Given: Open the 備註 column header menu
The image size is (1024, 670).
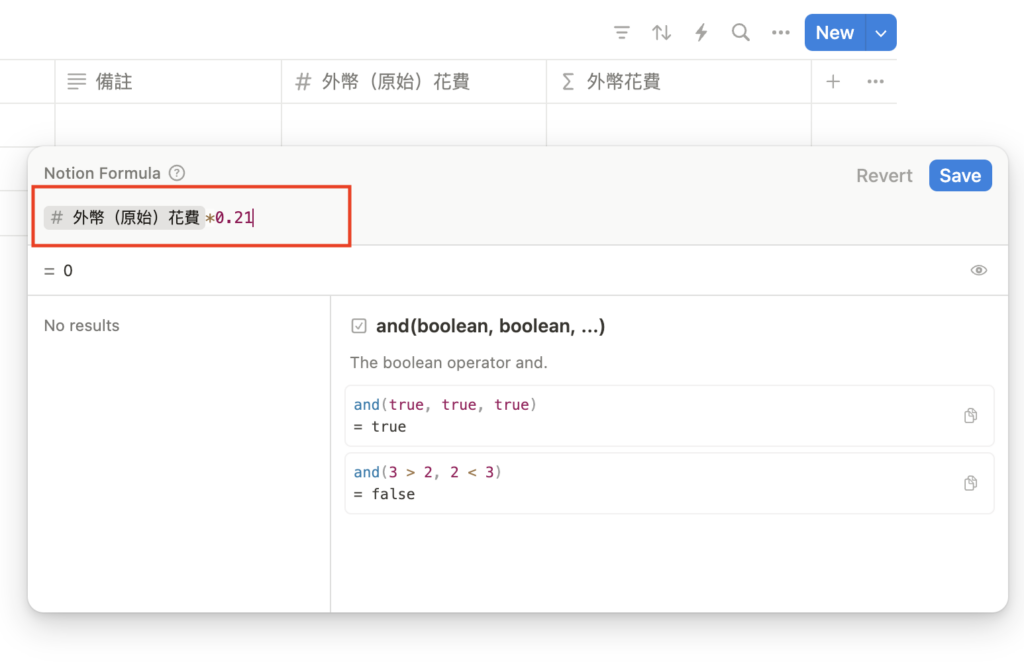Looking at the screenshot, I should click(x=167, y=82).
